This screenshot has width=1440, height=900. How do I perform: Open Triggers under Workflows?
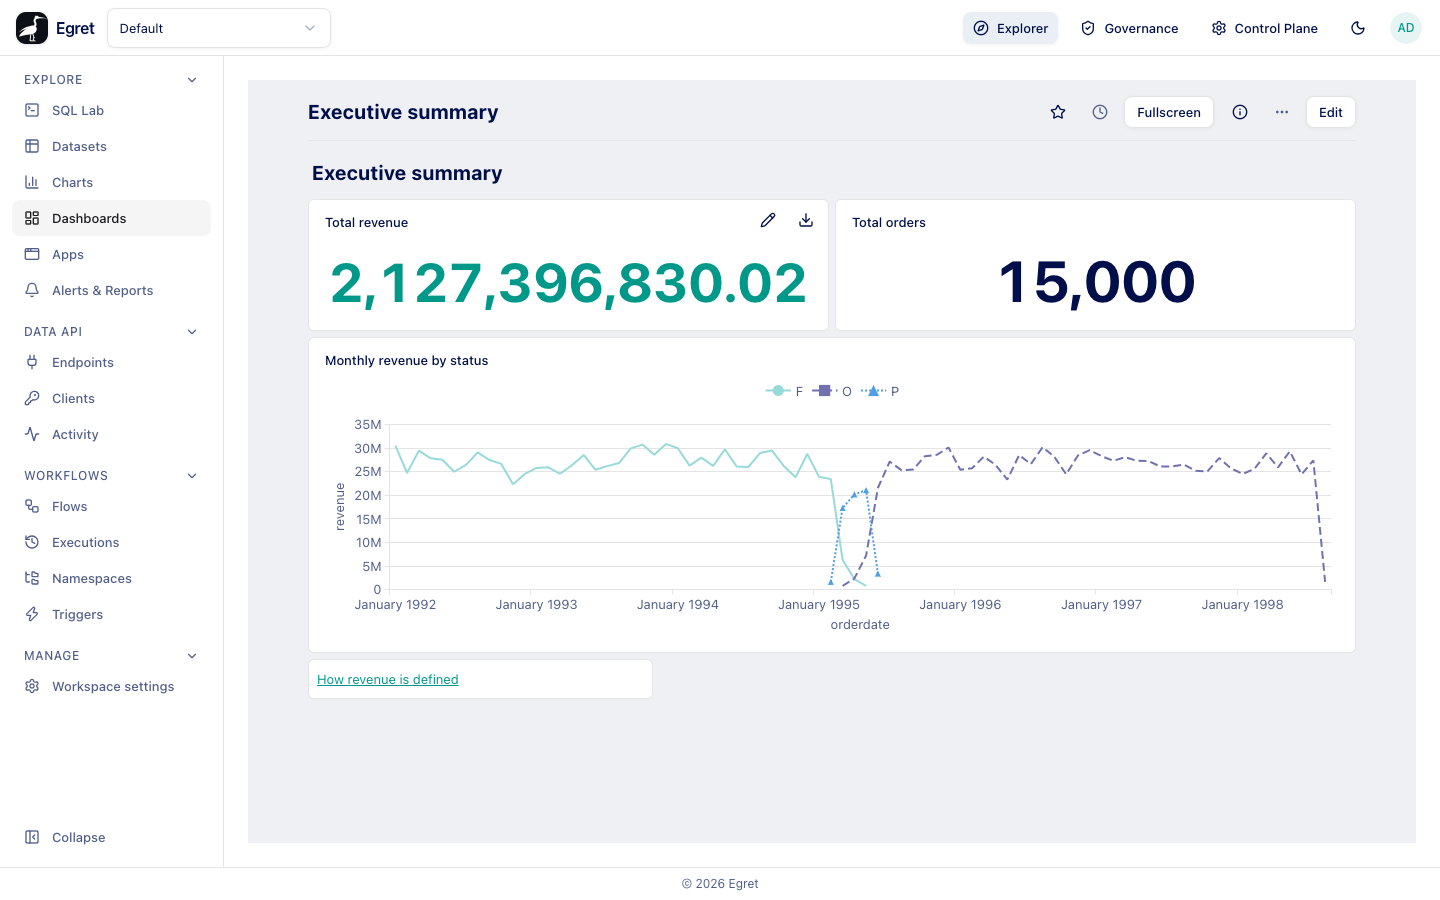(x=111, y=614)
